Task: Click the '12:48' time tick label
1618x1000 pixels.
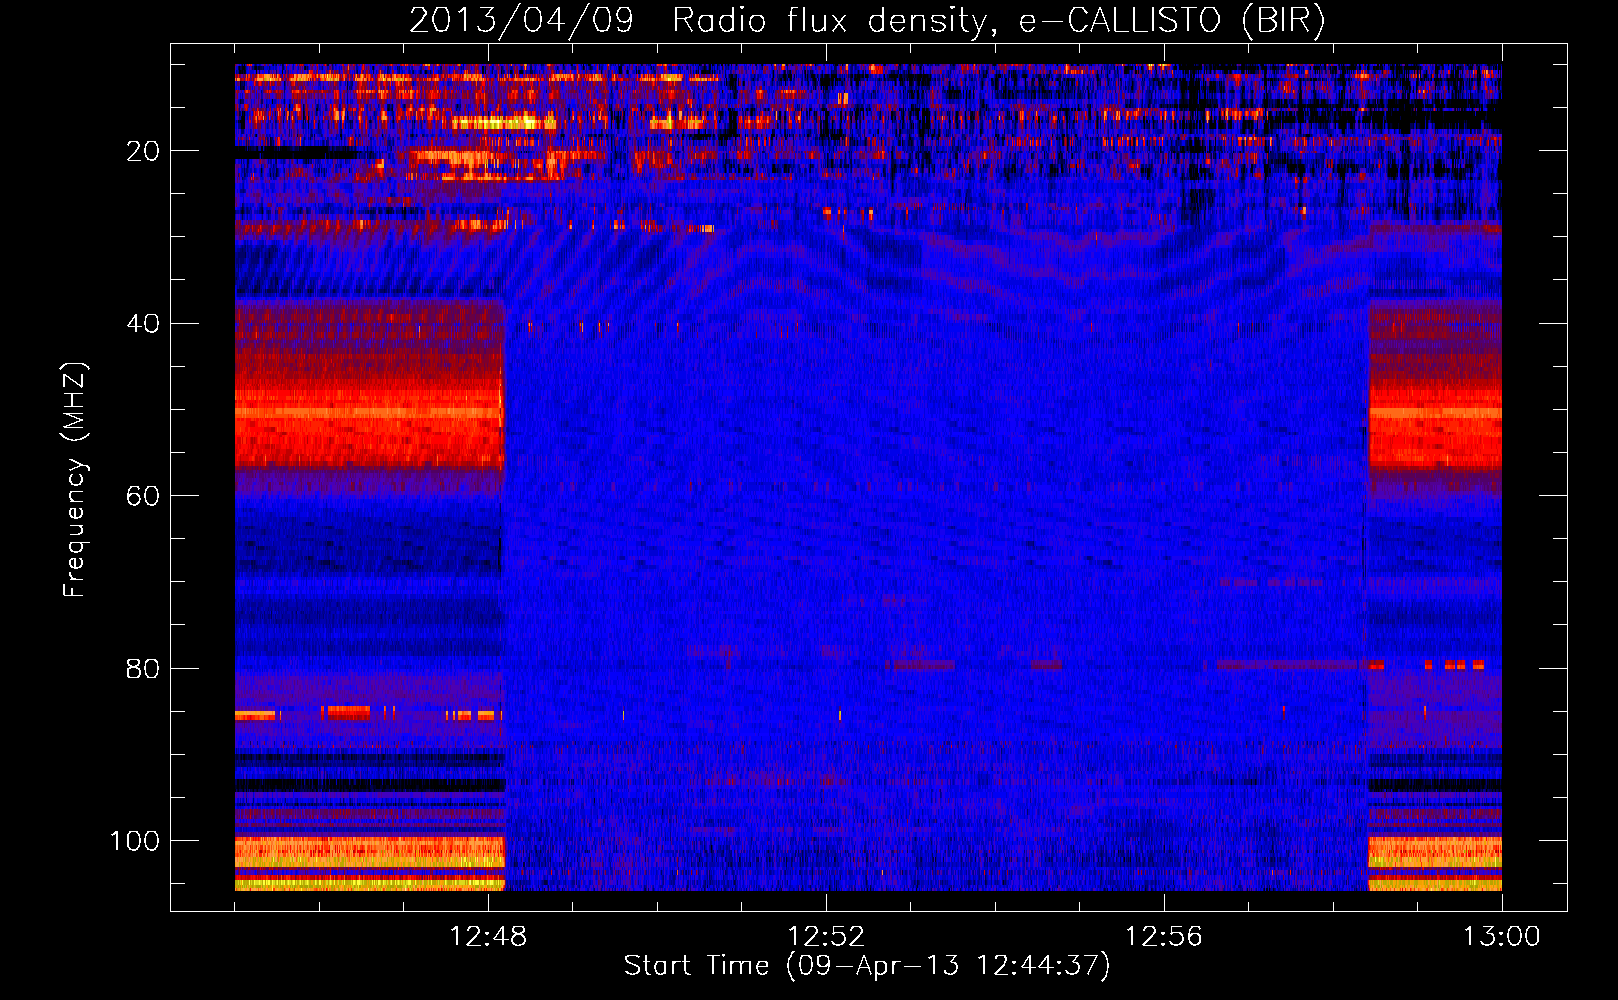Action: [x=488, y=937]
